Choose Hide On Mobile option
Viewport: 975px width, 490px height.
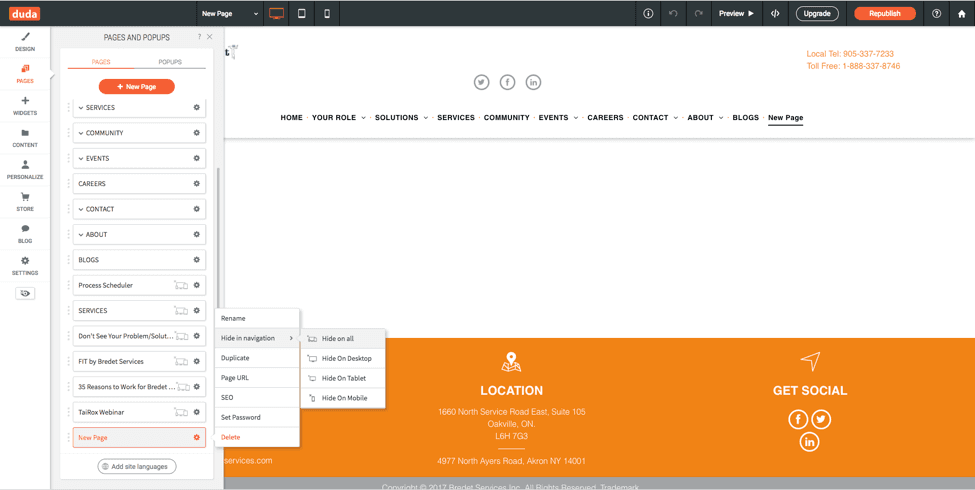[344, 398]
